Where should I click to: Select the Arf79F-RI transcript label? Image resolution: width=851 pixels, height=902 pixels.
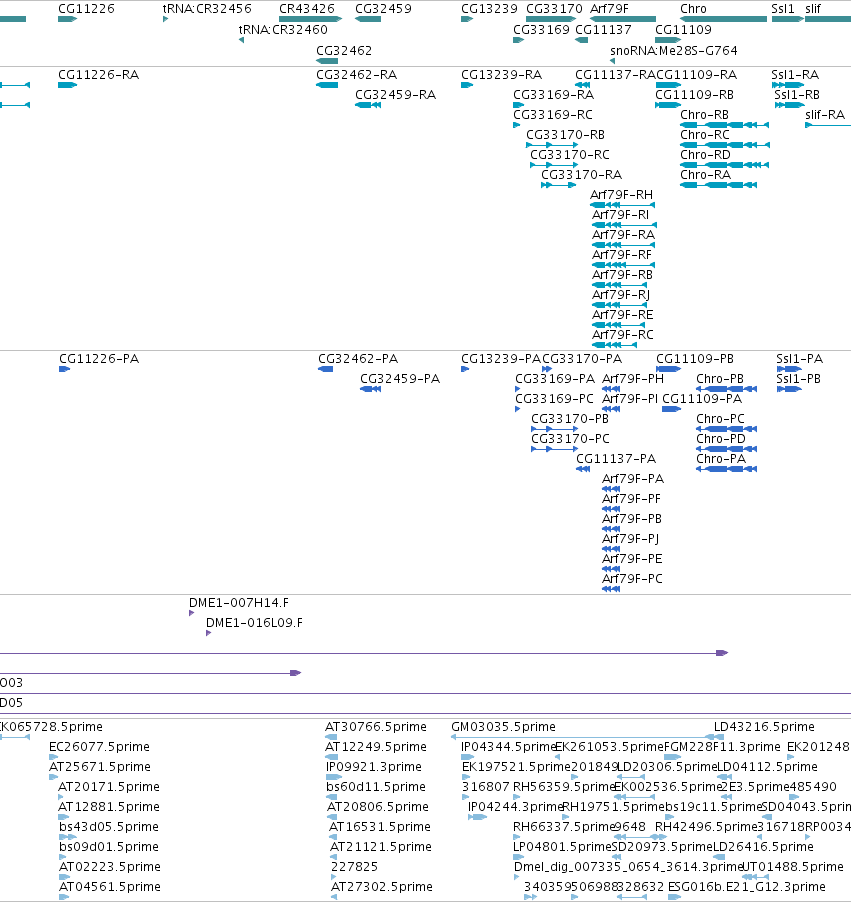(x=620, y=215)
